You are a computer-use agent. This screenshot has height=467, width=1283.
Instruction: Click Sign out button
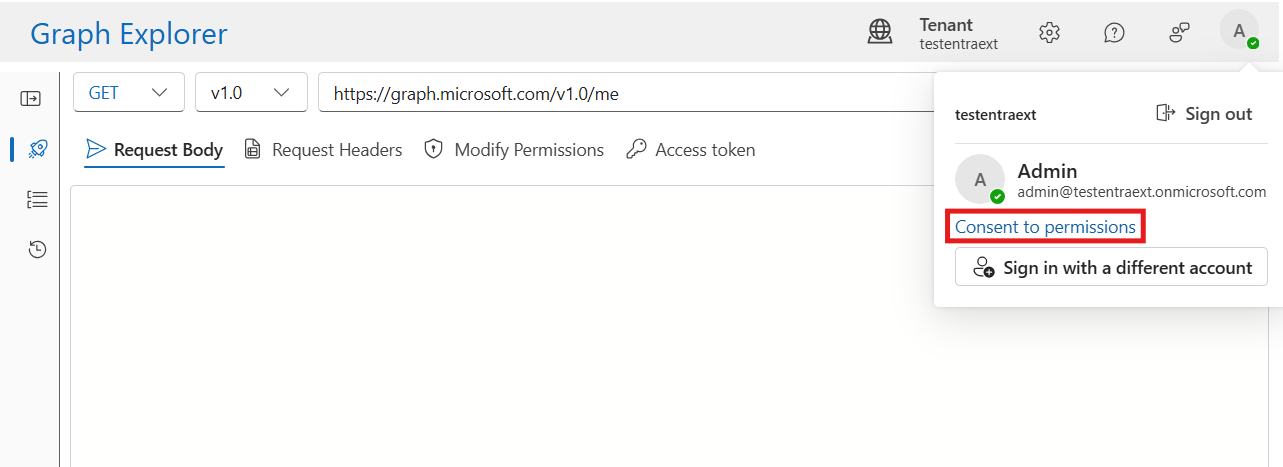click(1204, 113)
